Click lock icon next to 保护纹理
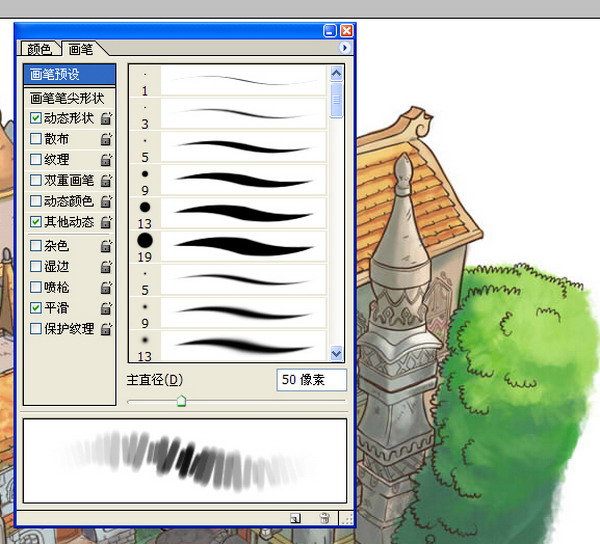The width and height of the screenshot is (600, 544). 106,329
